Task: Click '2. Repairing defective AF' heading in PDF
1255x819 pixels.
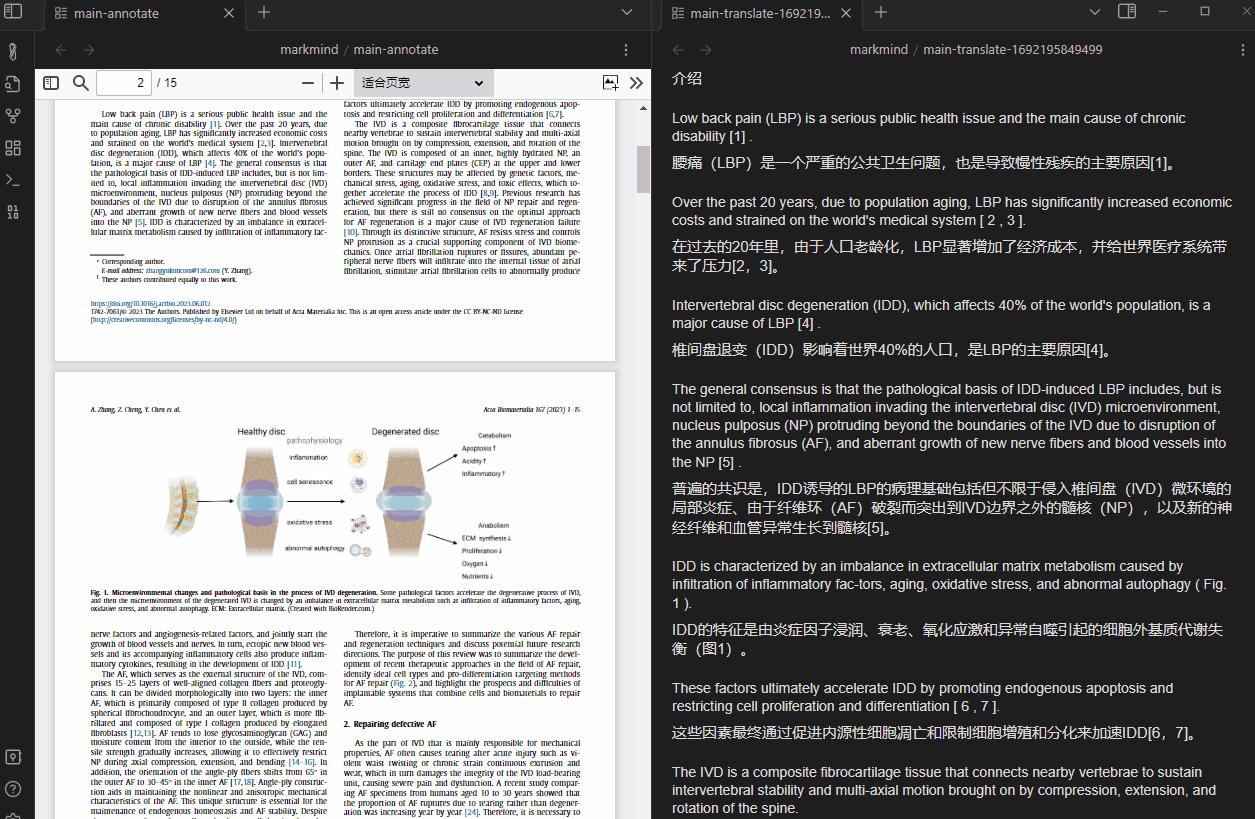Action: click(390, 724)
